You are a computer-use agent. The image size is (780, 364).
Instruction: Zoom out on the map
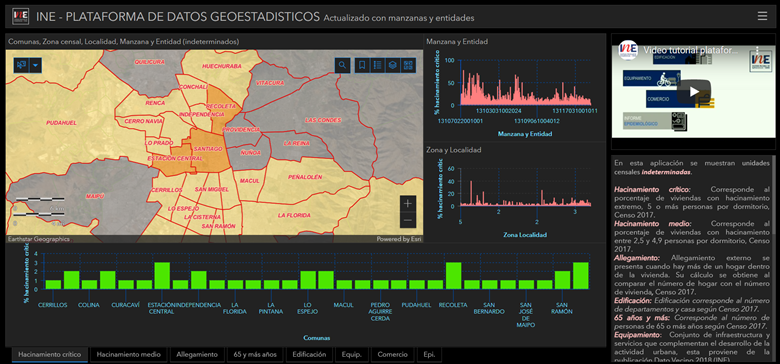407,220
